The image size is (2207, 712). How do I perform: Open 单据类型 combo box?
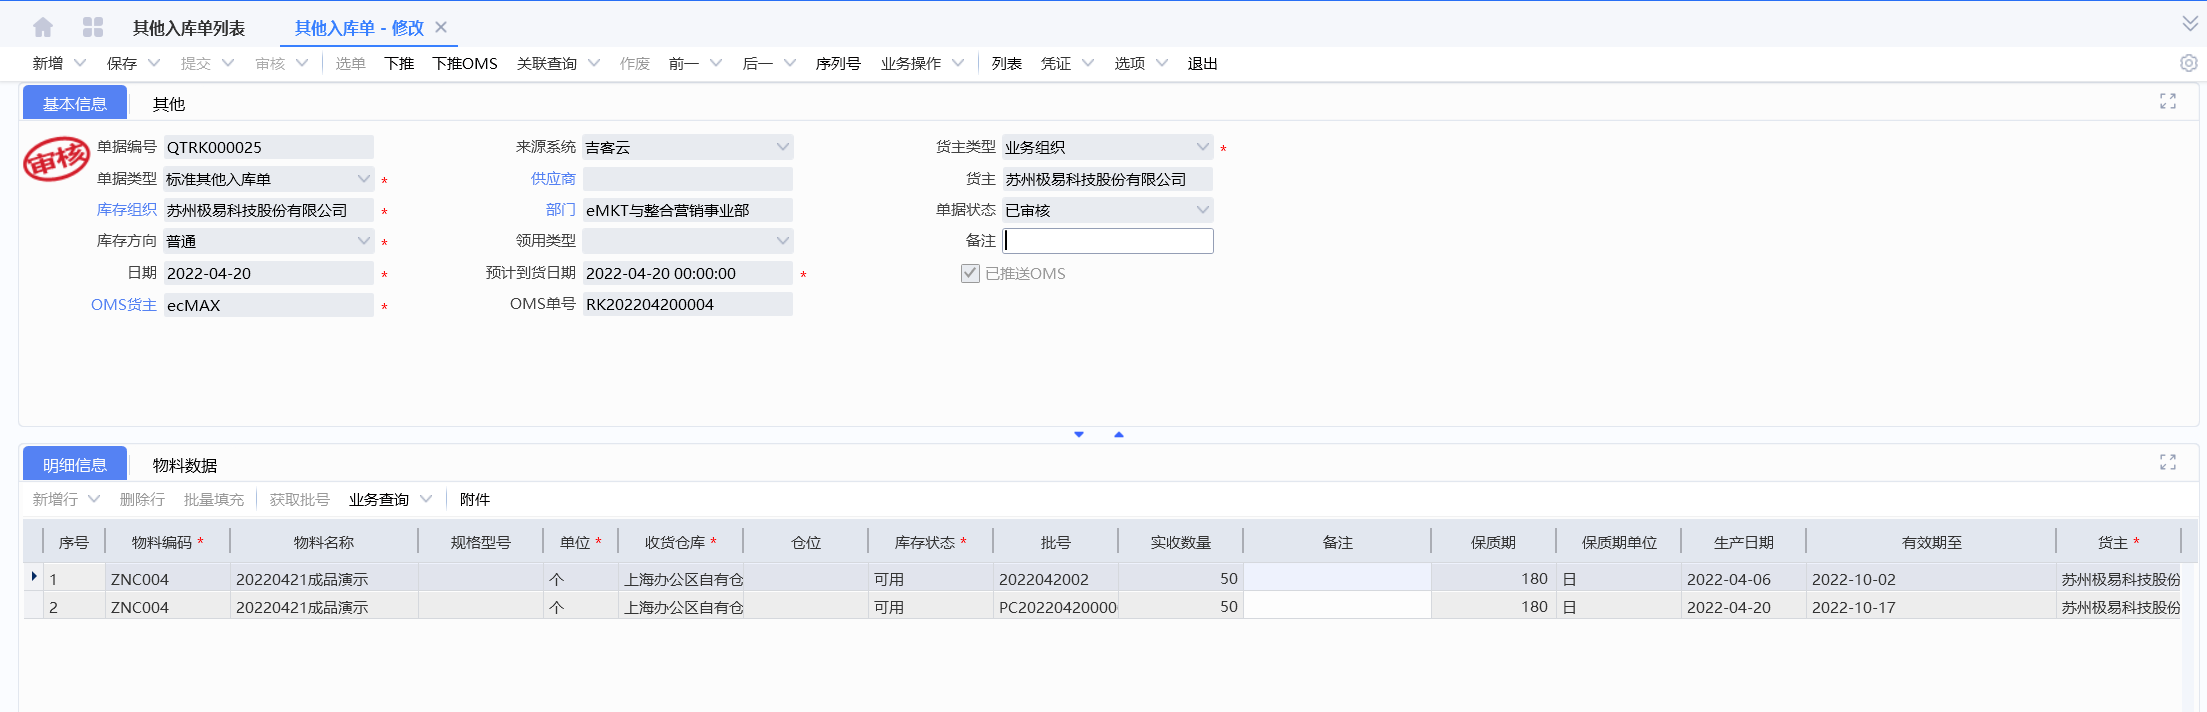pyautogui.click(x=268, y=179)
